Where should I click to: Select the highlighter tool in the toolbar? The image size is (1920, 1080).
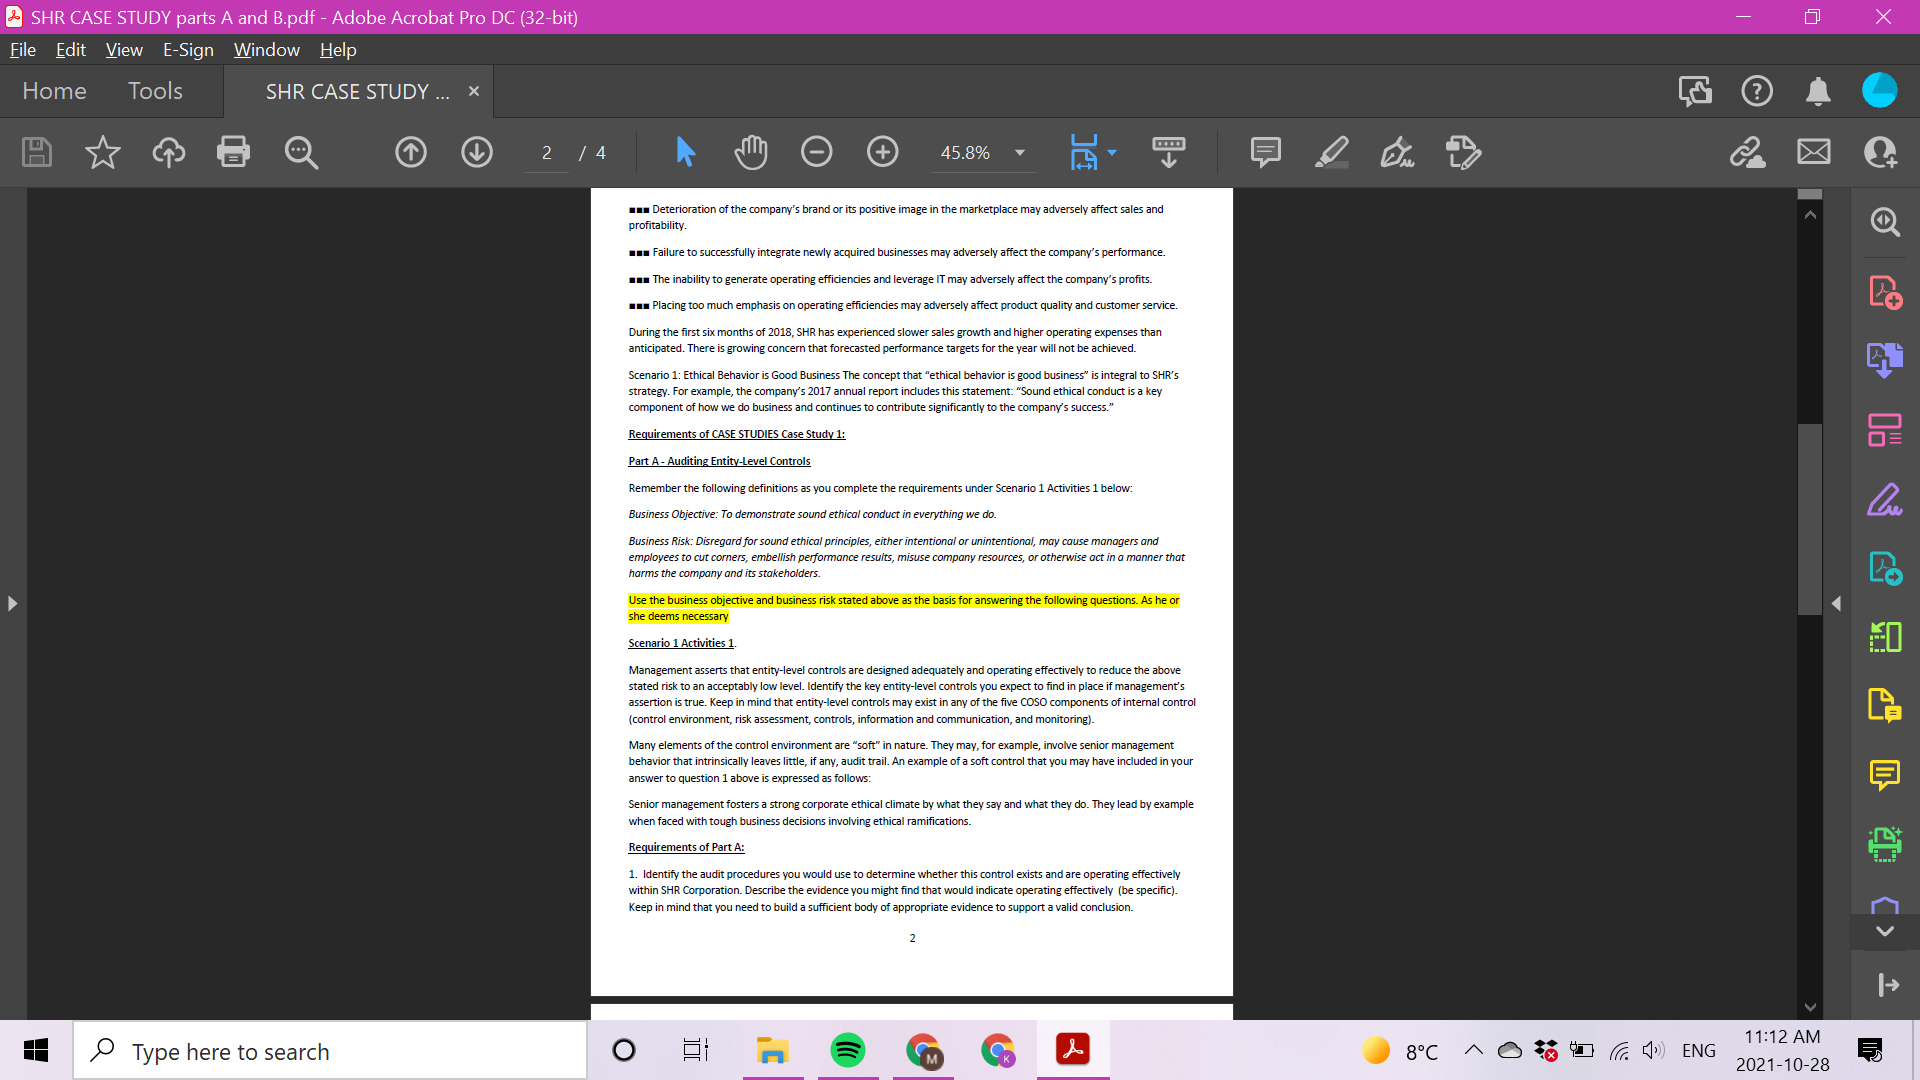(x=1331, y=152)
